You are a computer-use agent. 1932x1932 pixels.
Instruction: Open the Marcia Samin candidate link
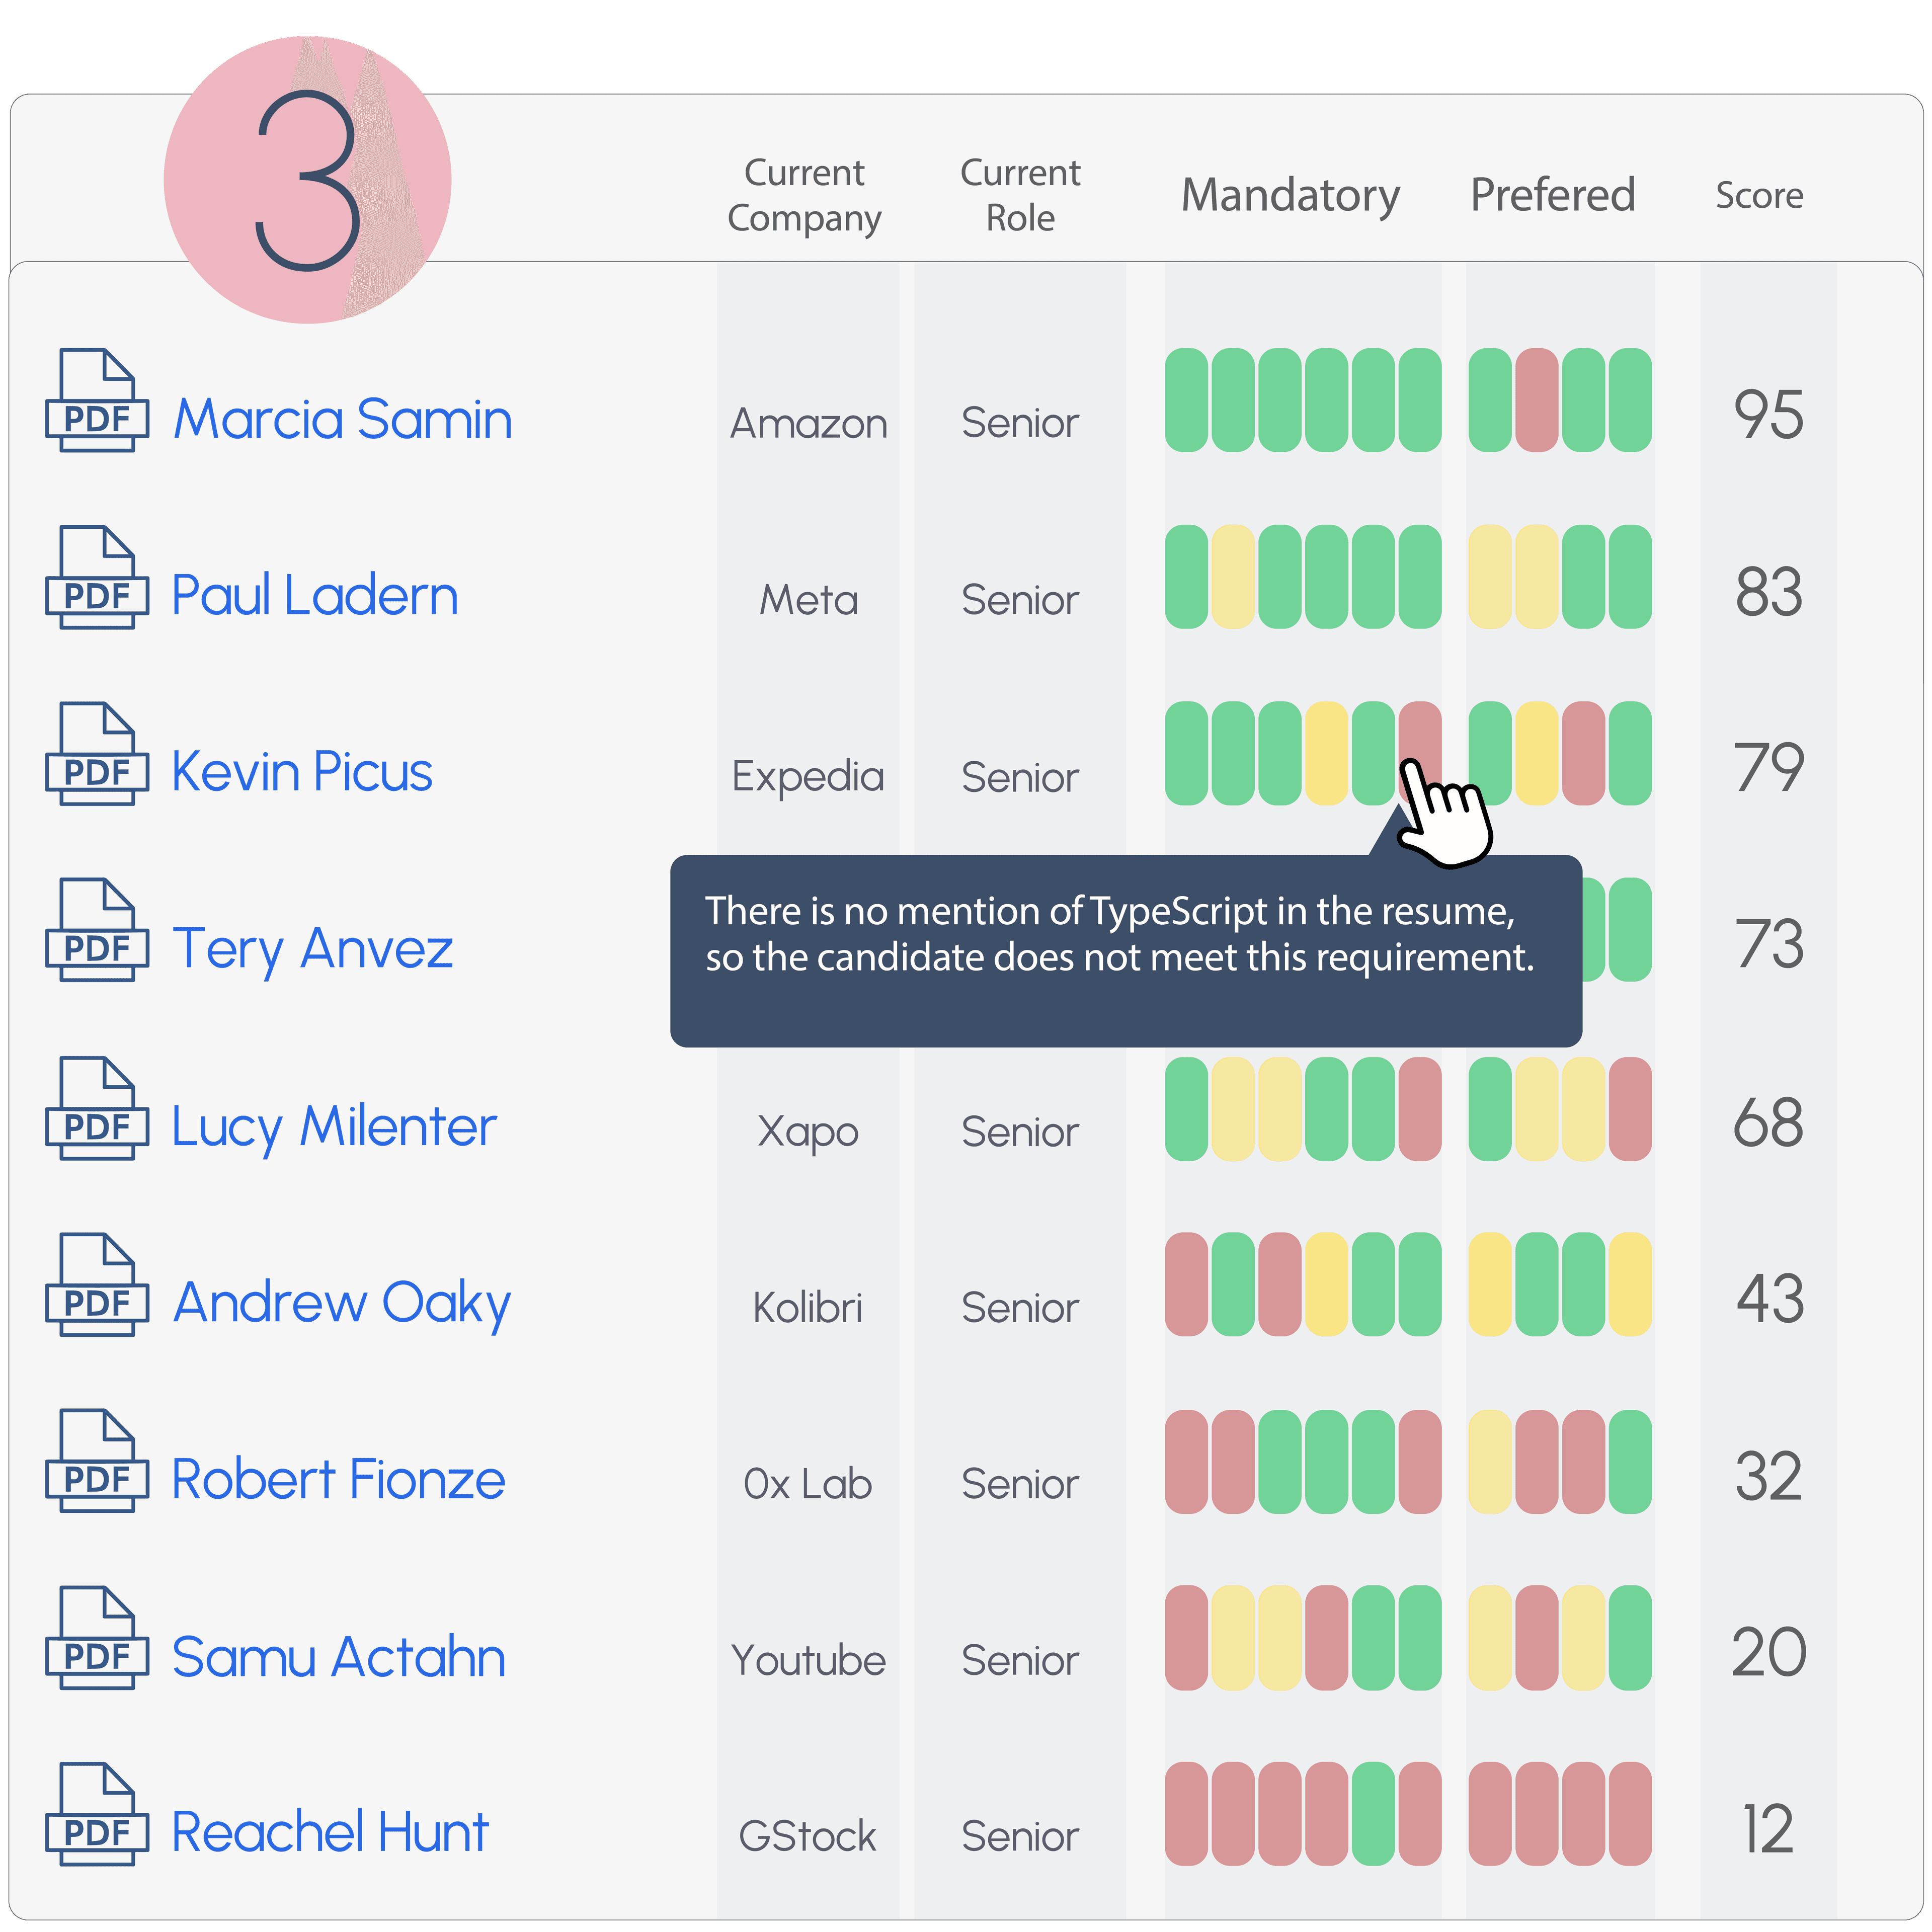[x=342, y=419]
